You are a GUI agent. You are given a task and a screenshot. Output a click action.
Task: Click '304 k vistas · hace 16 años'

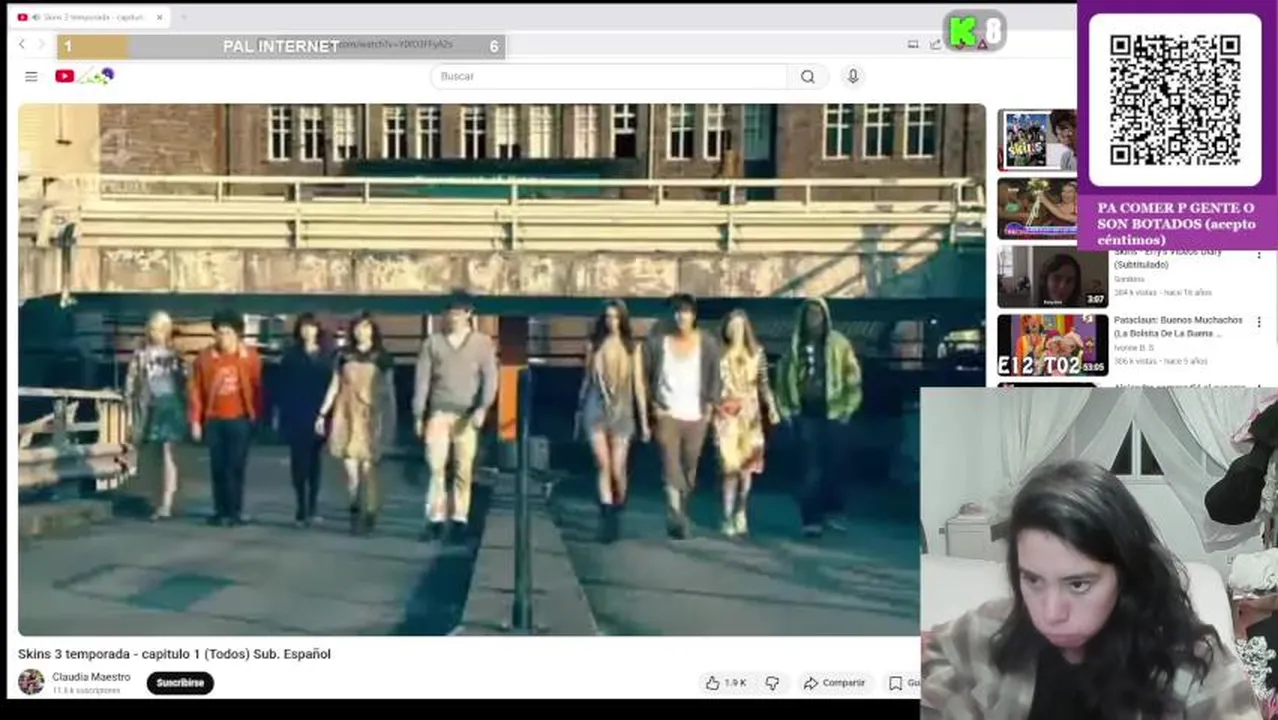tap(1162, 293)
